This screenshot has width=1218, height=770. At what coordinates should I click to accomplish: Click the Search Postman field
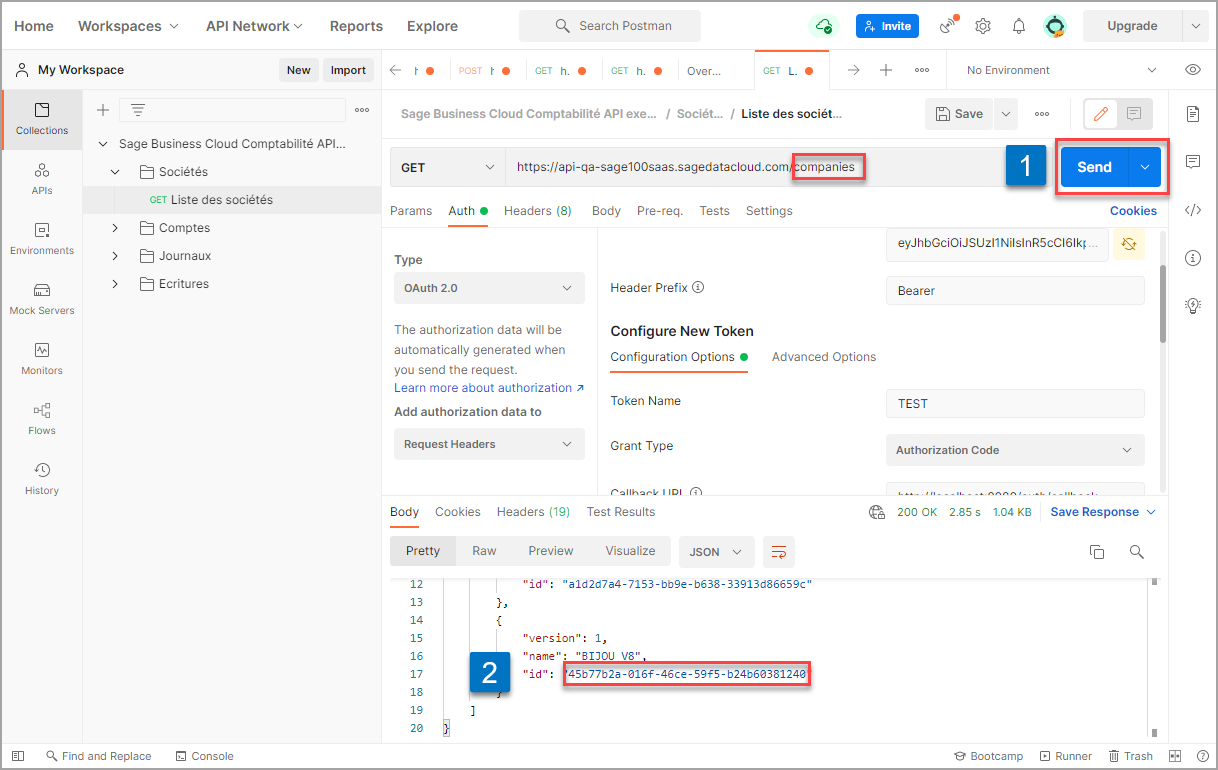[609, 26]
